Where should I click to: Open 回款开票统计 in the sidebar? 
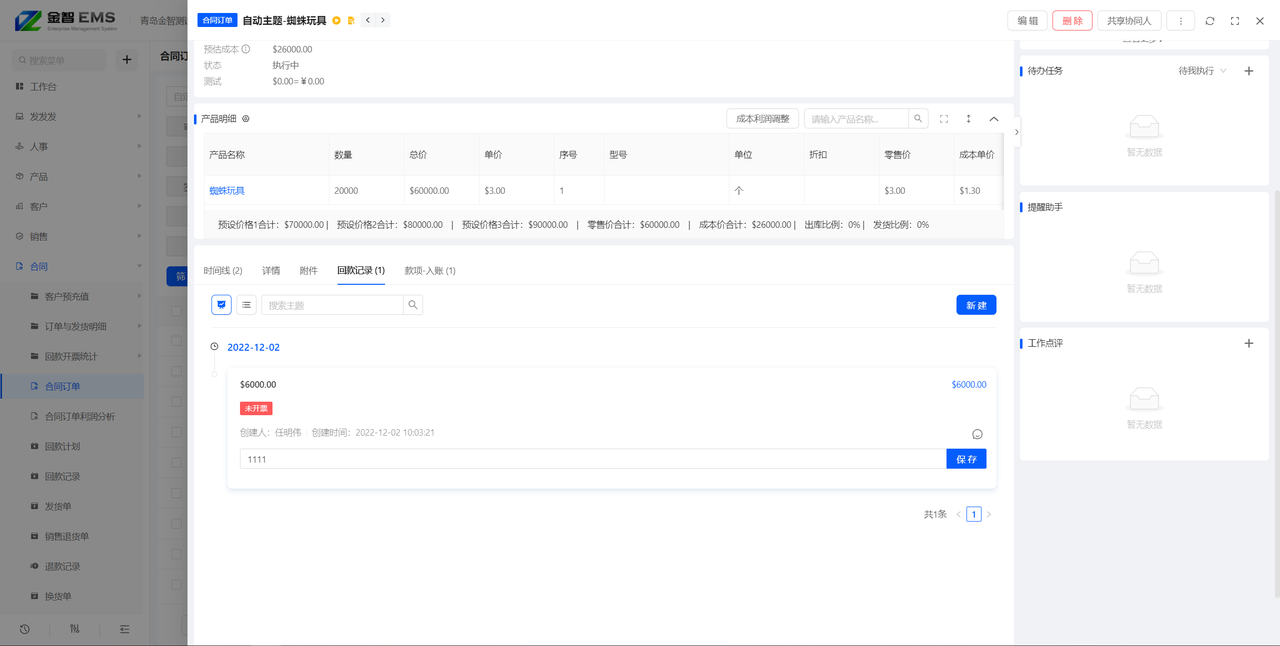point(72,357)
